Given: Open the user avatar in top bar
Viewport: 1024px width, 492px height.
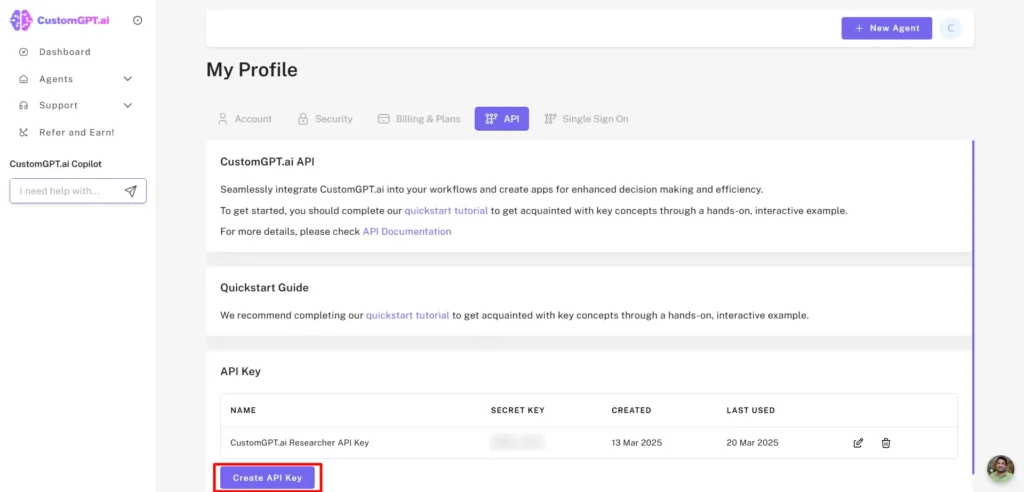Looking at the screenshot, I should tap(950, 28).
